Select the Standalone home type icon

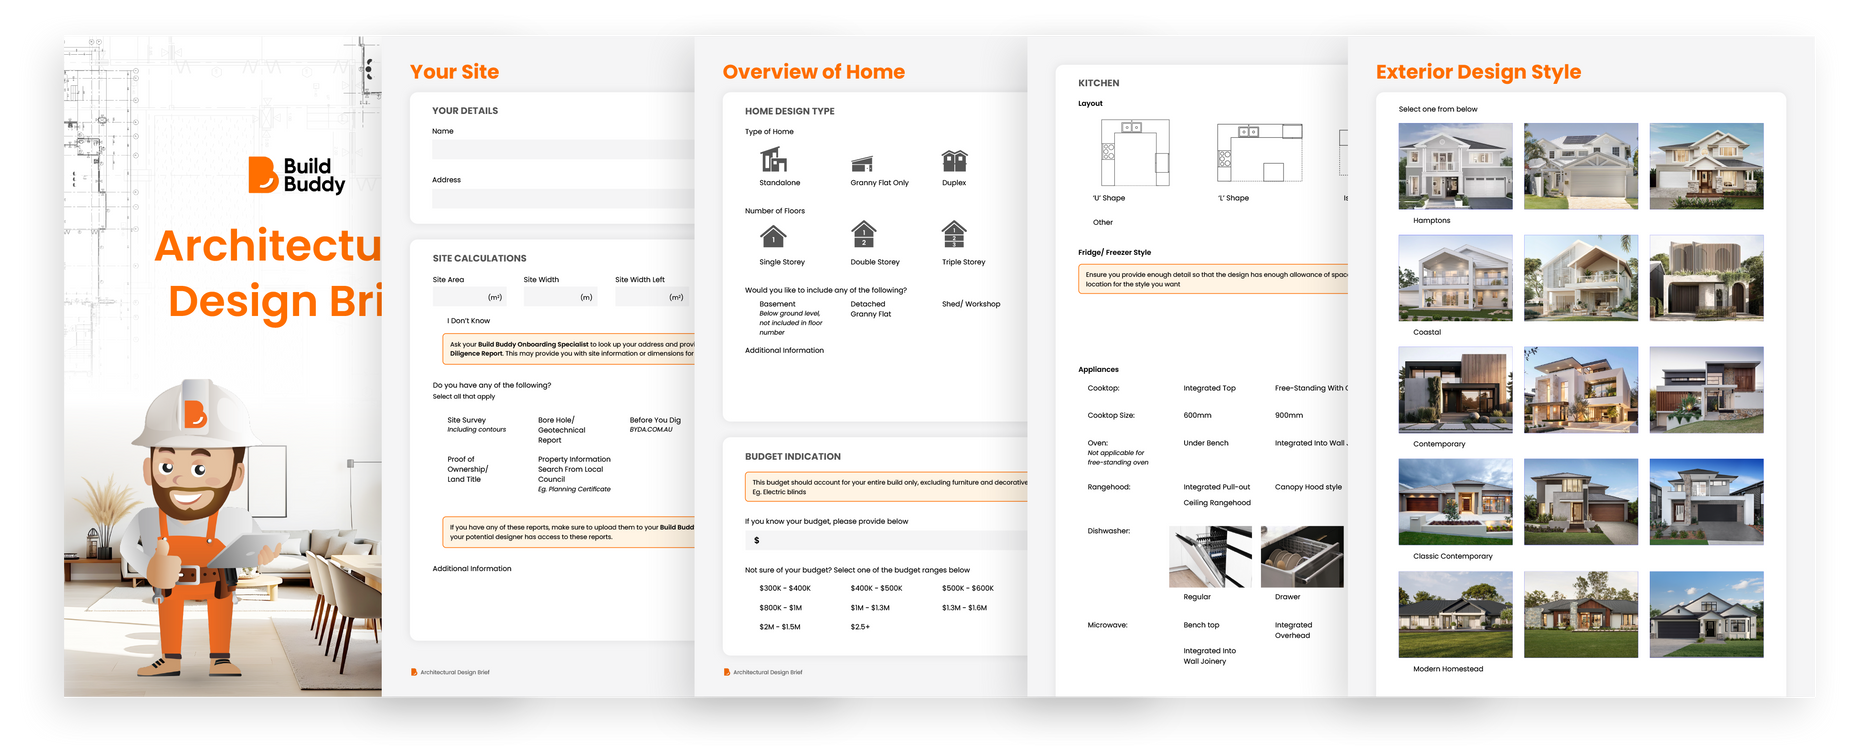point(773,160)
